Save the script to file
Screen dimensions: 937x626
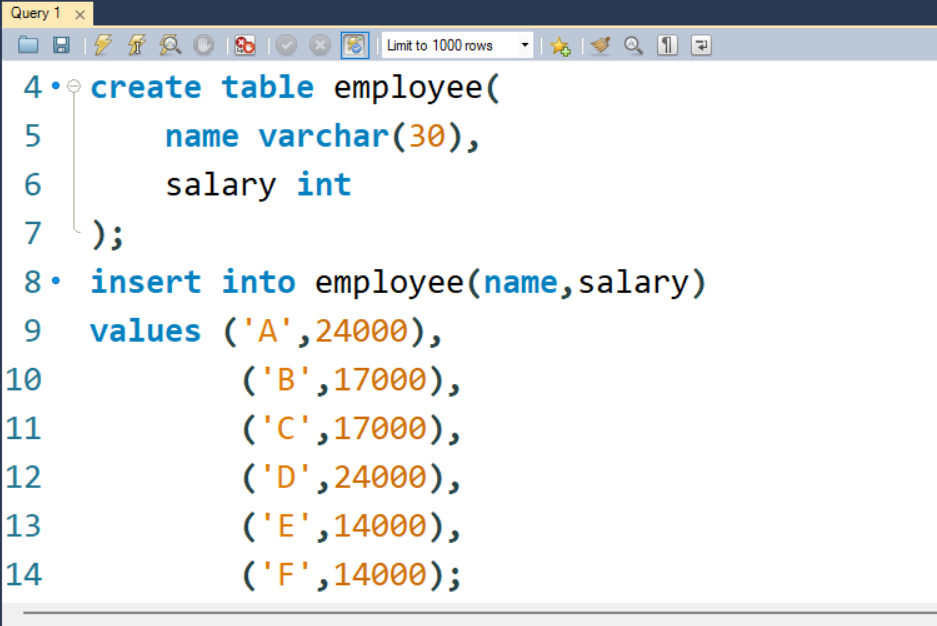click(x=61, y=45)
